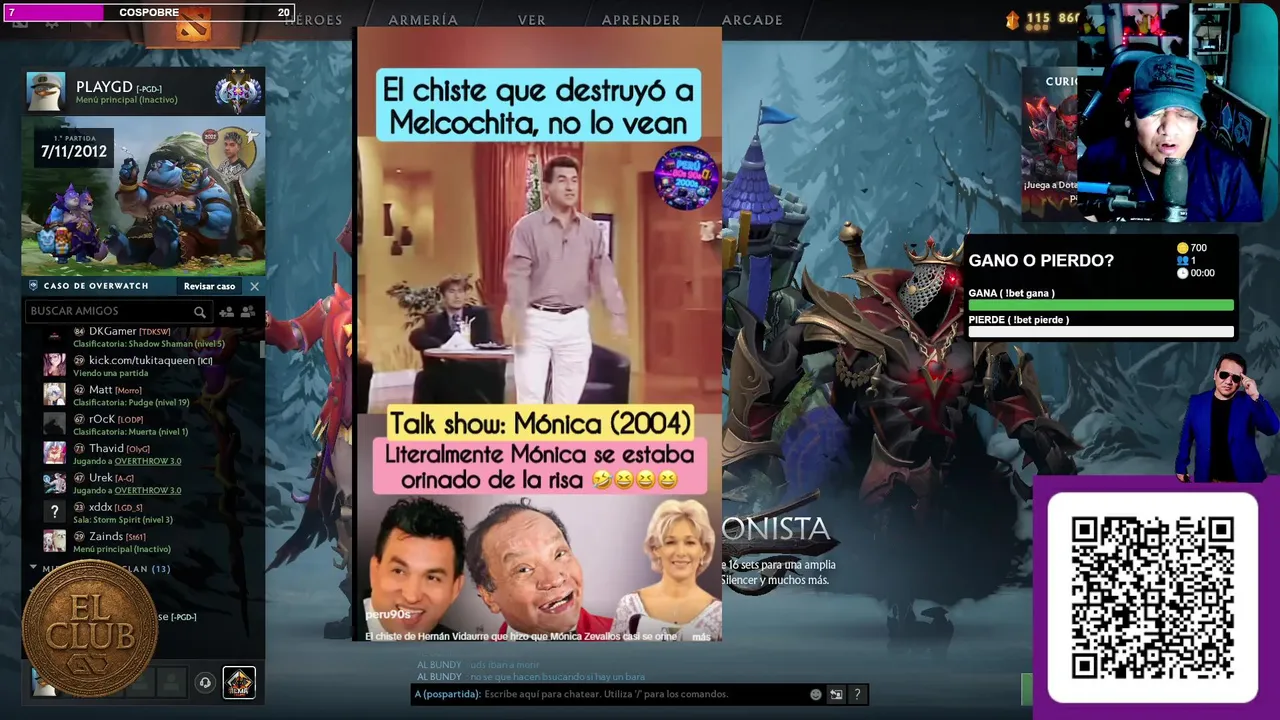Click the bet countdown clock icon
This screenshot has width=1280, height=720.
pos(1182,273)
